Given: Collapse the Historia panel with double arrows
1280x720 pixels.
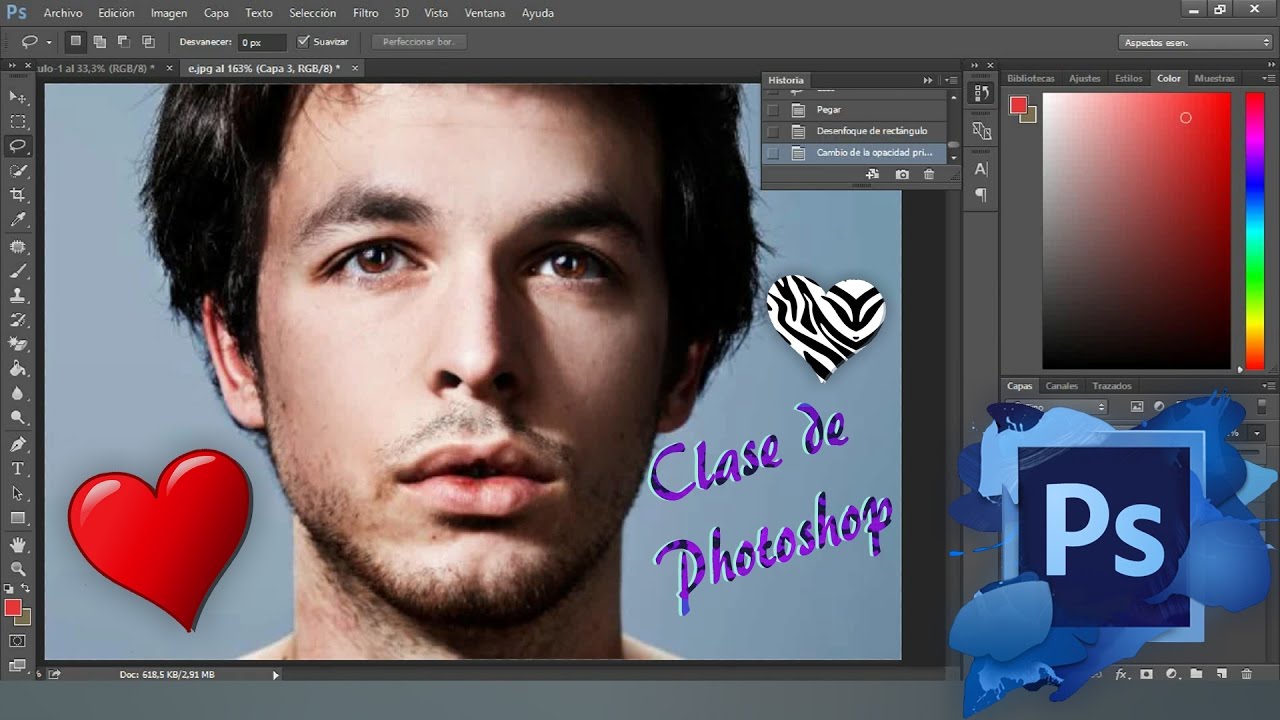Looking at the screenshot, I should 928,80.
